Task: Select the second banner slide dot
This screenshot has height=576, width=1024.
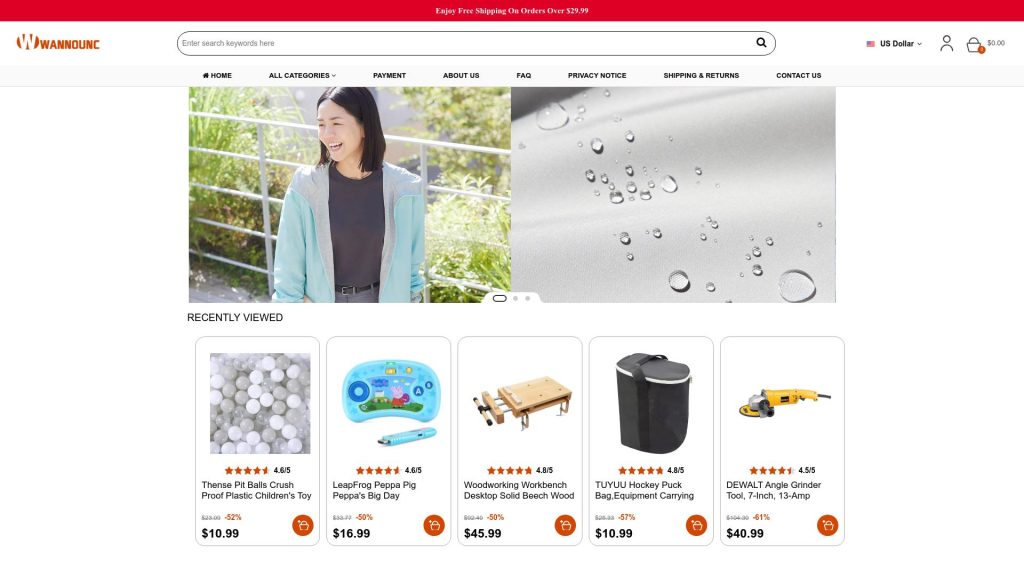Action: (x=515, y=298)
